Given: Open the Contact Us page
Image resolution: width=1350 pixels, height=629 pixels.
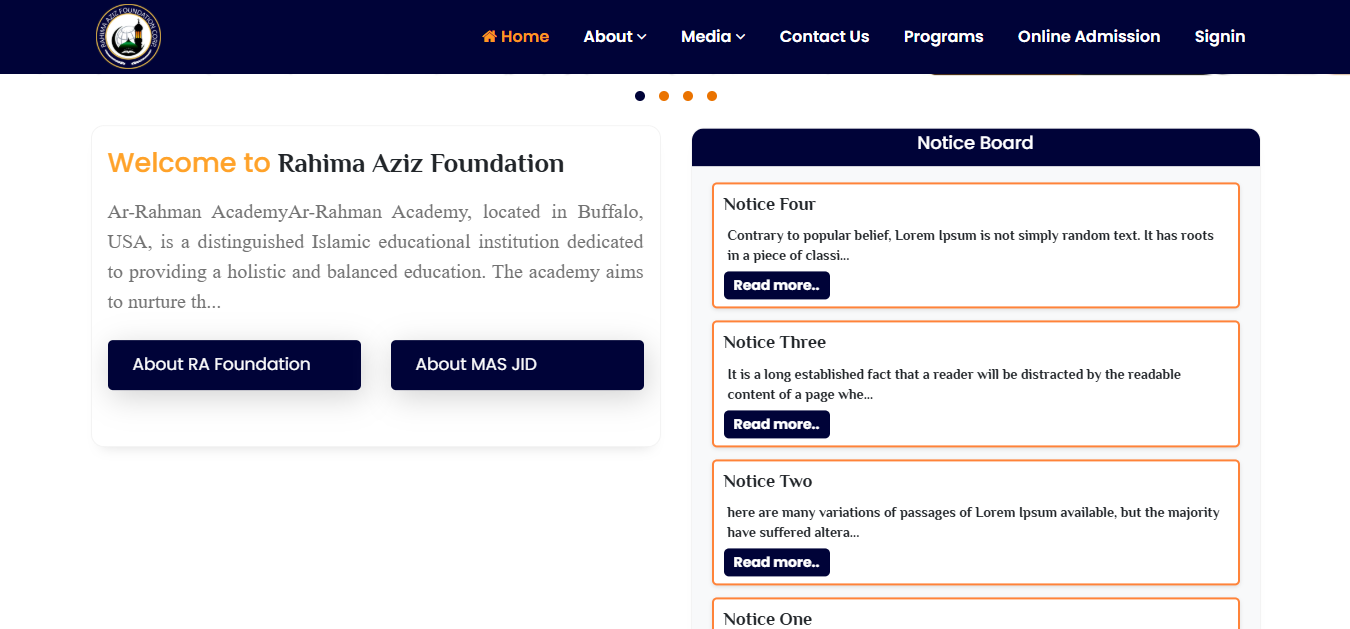Looking at the screenshot, I should pyautogui.click(x=824, y=36).
